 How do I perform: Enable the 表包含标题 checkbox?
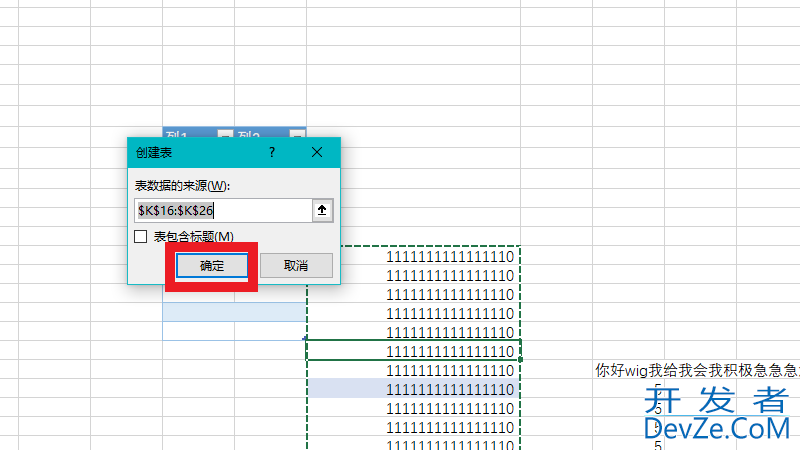(141, 237)
